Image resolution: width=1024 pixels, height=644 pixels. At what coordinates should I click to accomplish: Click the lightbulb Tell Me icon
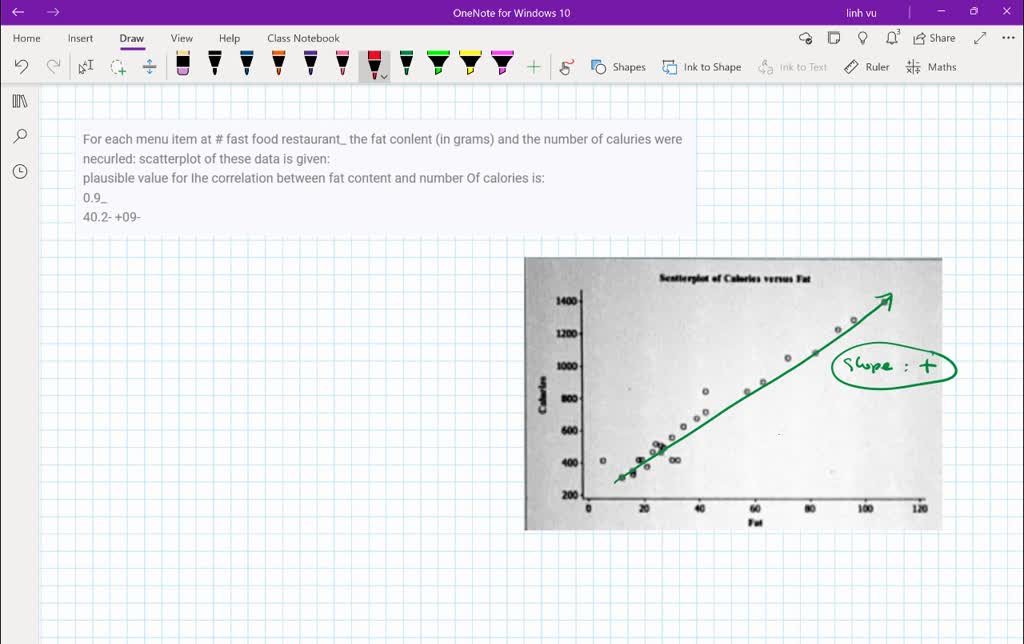[x=863, y=38]
